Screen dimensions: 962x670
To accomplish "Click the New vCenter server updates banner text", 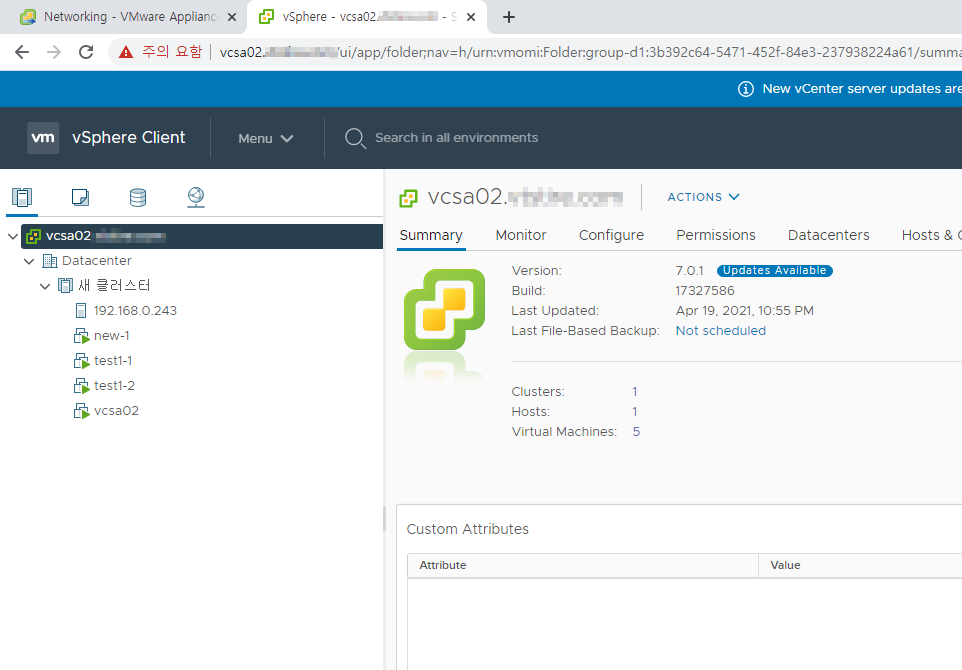I will pyautogui.click(x=862, y=89).
